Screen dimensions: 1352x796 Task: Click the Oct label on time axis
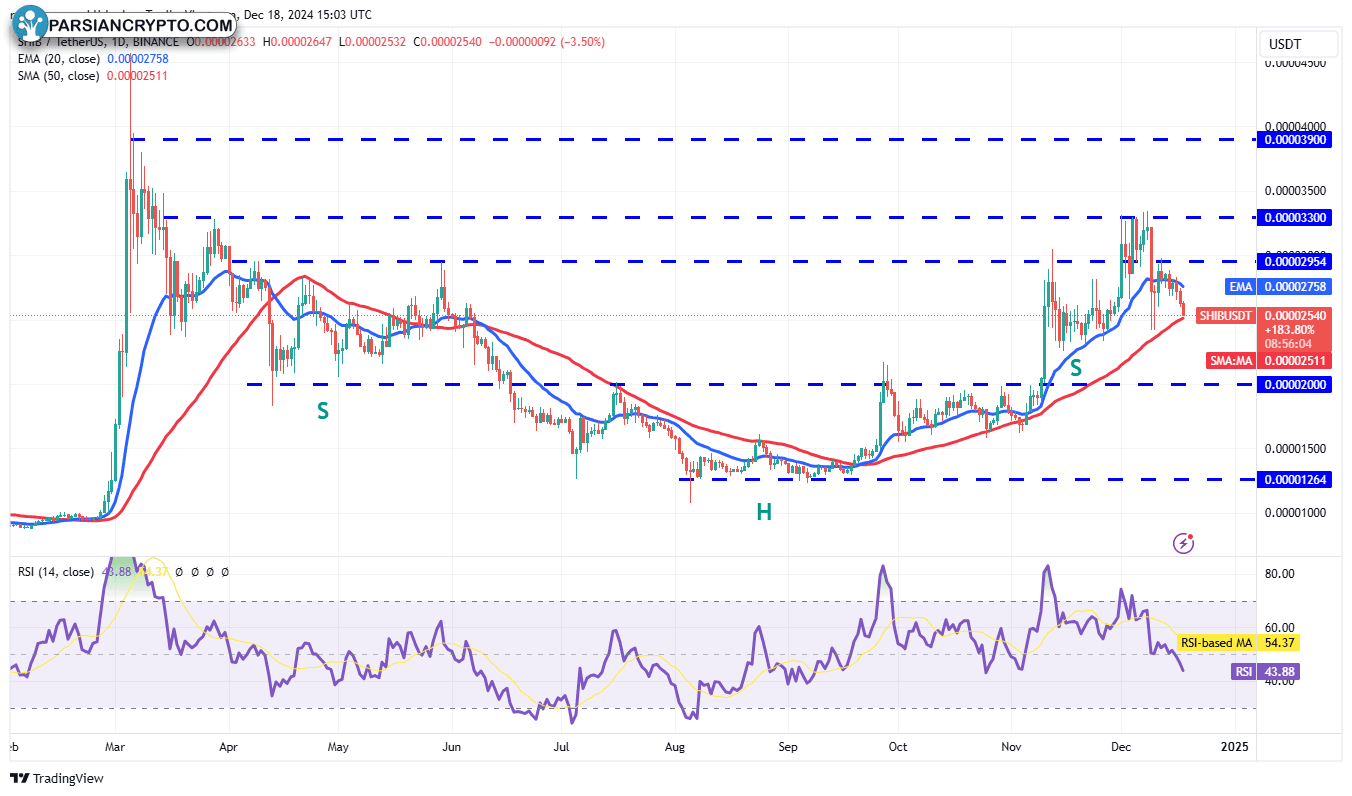(898, 746)
